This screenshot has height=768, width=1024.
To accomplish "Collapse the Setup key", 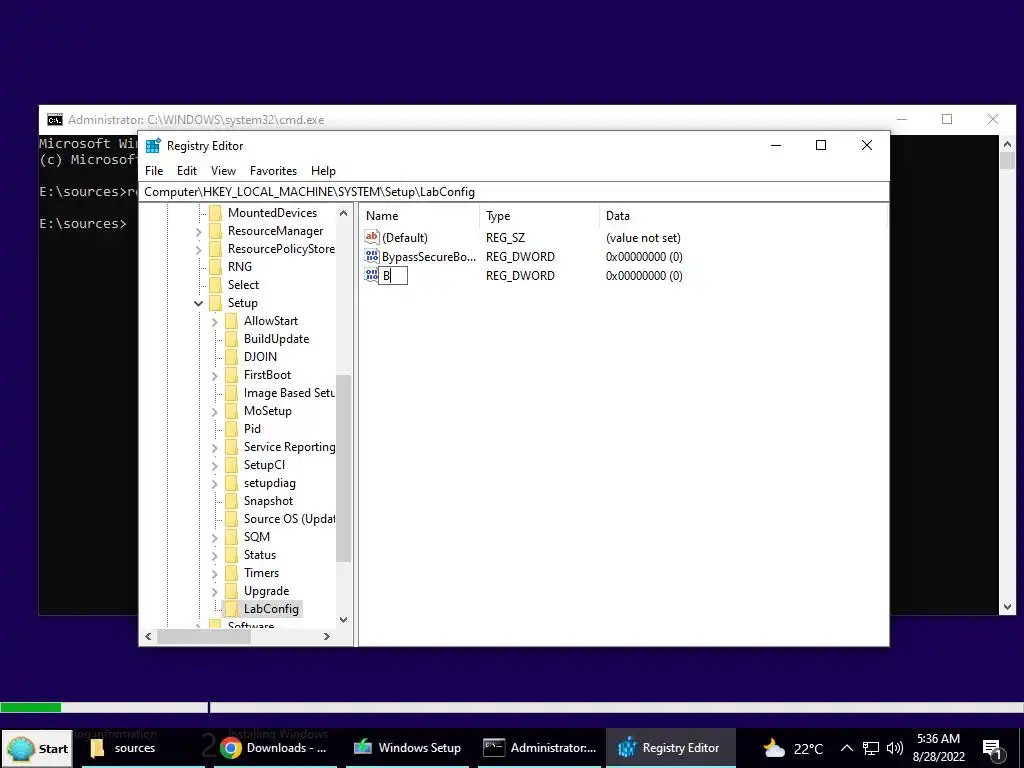I will [199, 303].
